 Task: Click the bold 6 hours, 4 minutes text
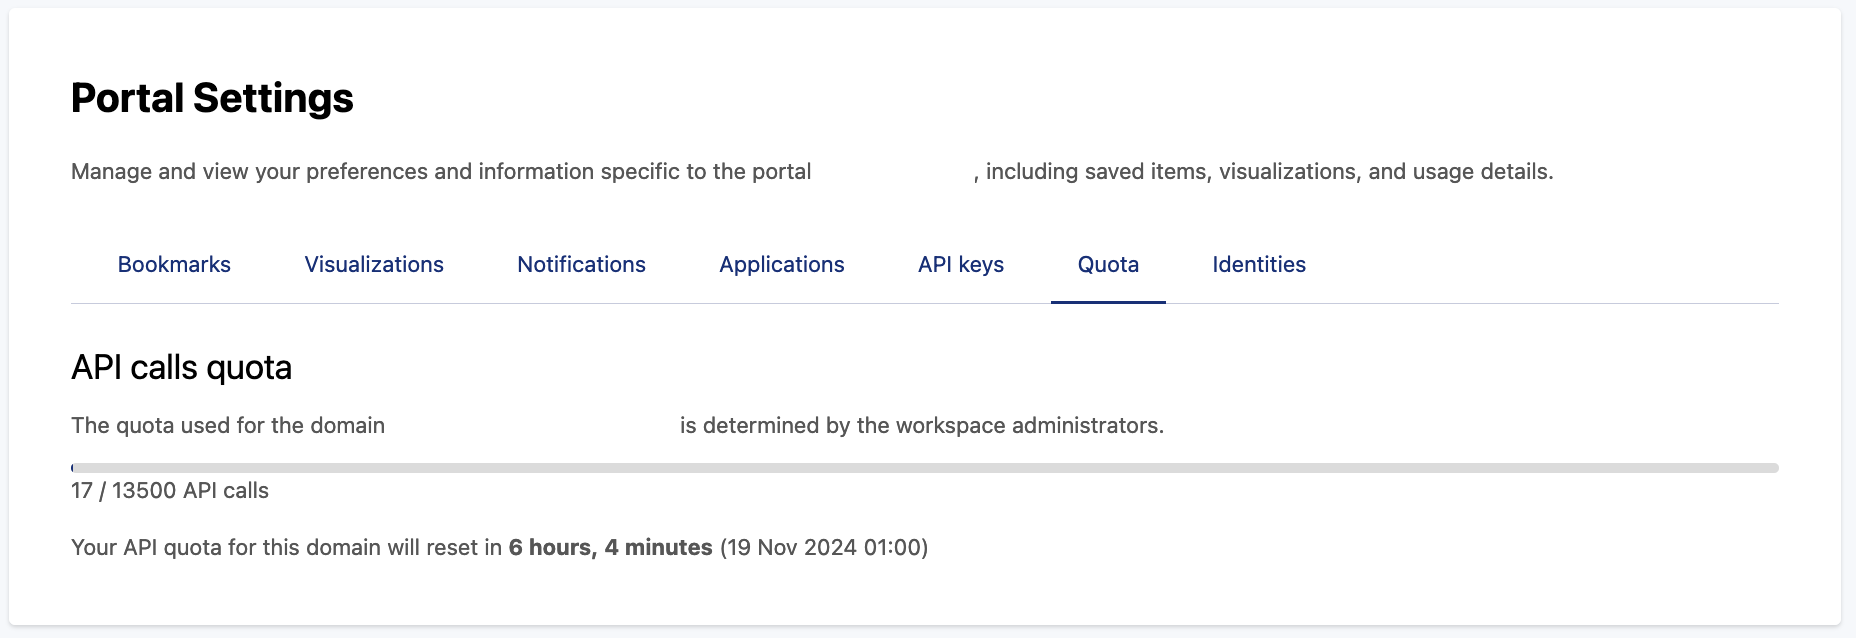(x=610, y=548)
